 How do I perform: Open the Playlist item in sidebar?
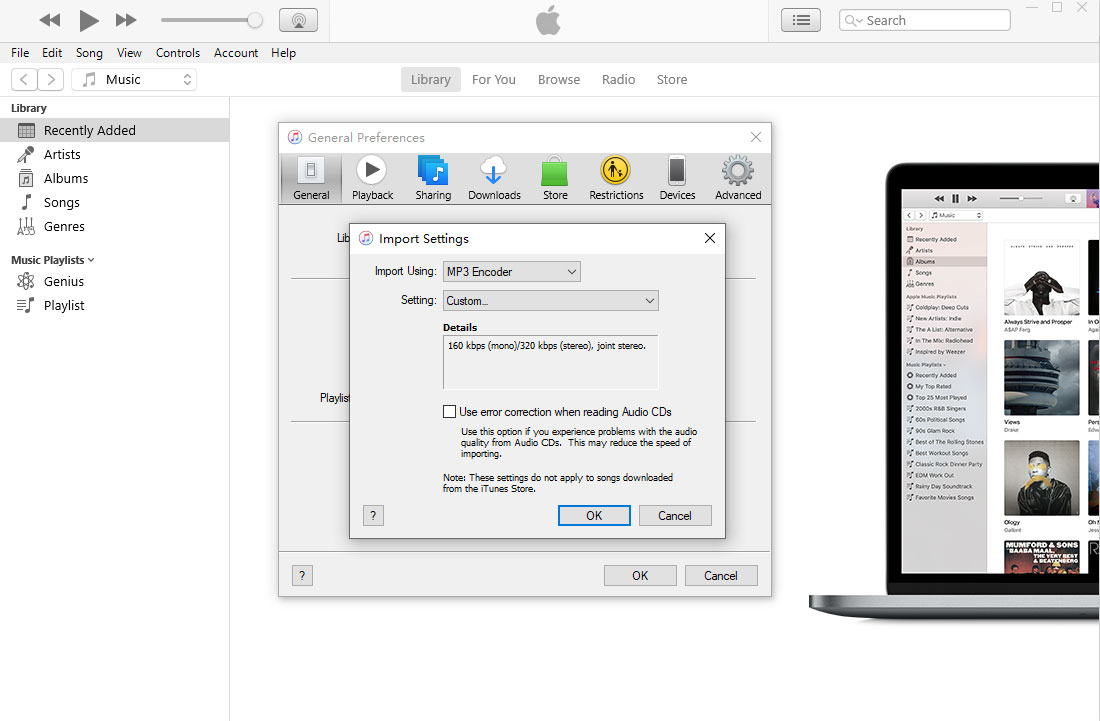point(114,305)
